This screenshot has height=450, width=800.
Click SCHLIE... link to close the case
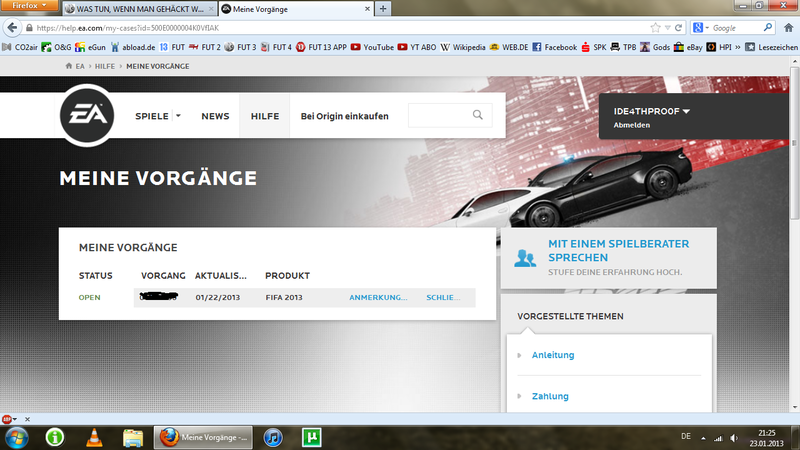pyautogui.click(x=443, y=297)
